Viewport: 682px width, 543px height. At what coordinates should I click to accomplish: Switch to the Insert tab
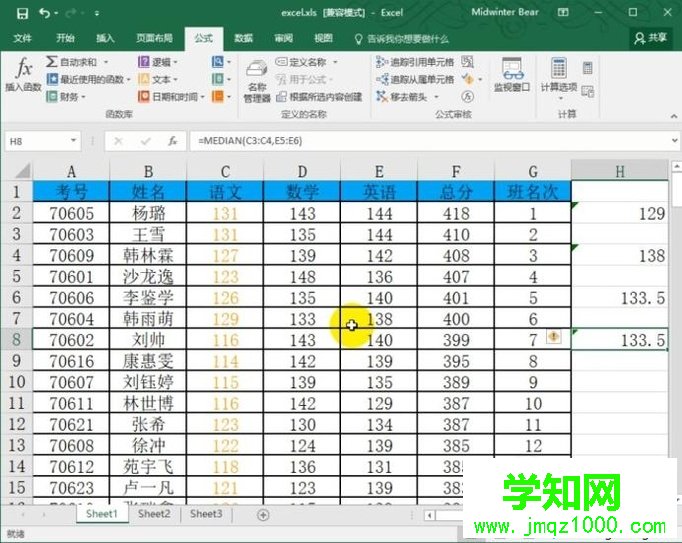105,38
